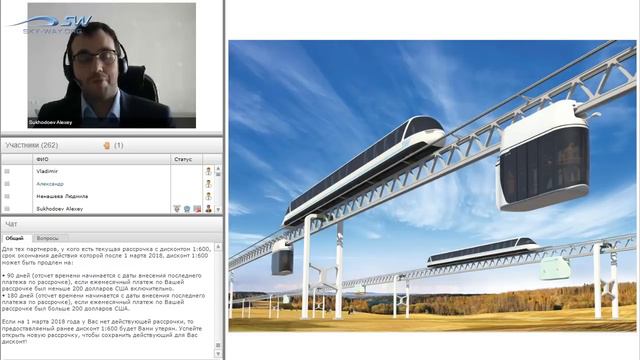Click the user icon in Ненашева Людмила's row

tap(209, 196)
